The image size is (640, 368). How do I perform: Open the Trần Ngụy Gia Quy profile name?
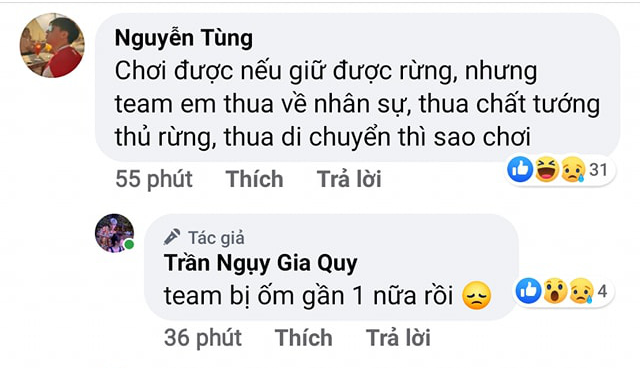point(260,263)
